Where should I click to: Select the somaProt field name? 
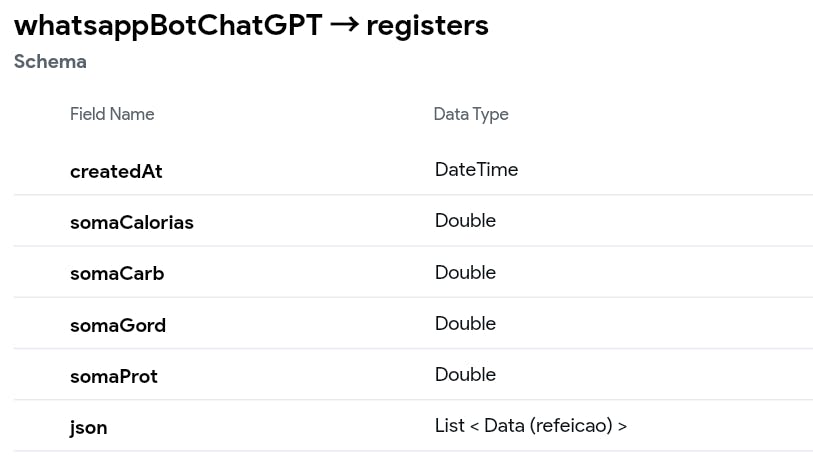(114, 376)
